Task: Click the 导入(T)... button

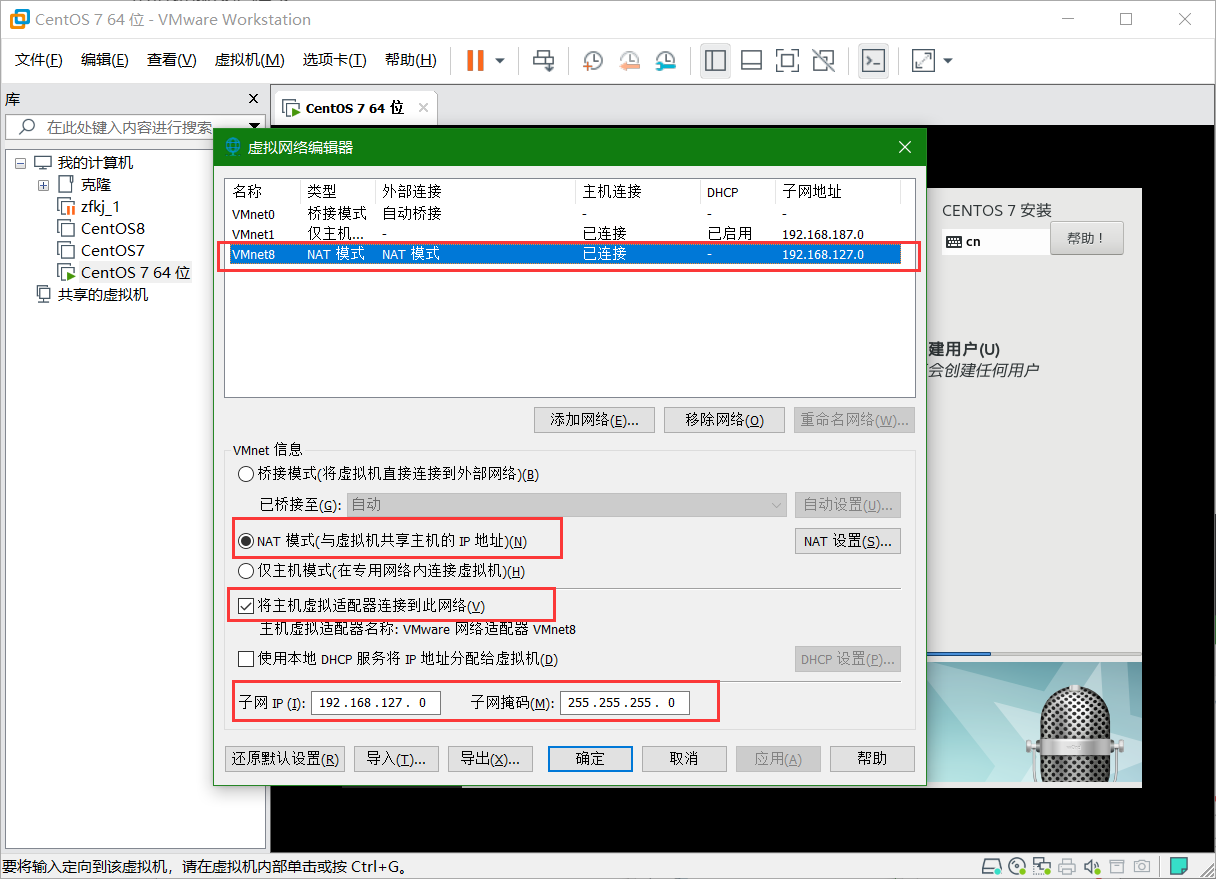Action: tap(397, 758)
